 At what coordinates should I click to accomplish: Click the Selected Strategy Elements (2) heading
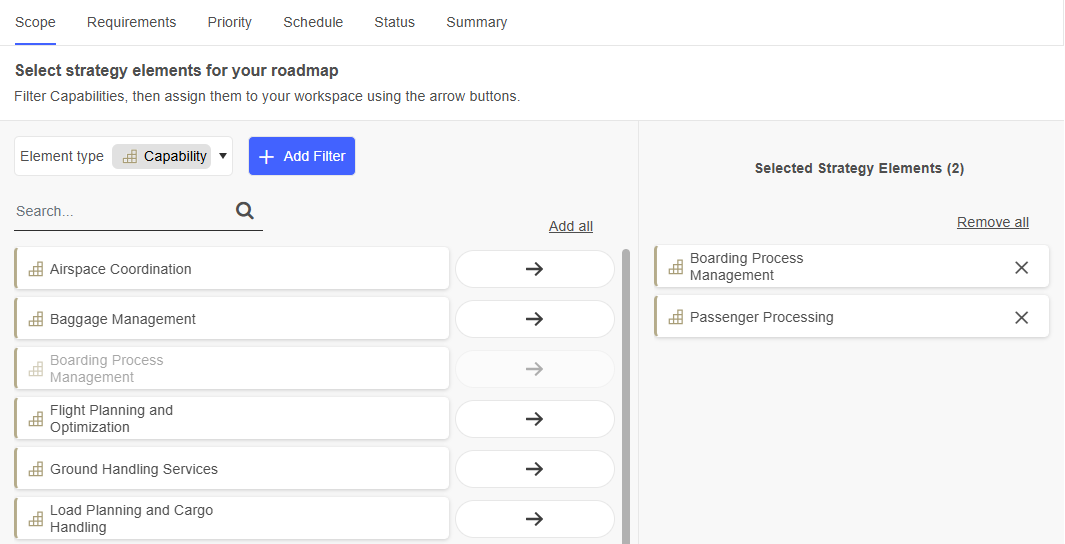point(859,168)
